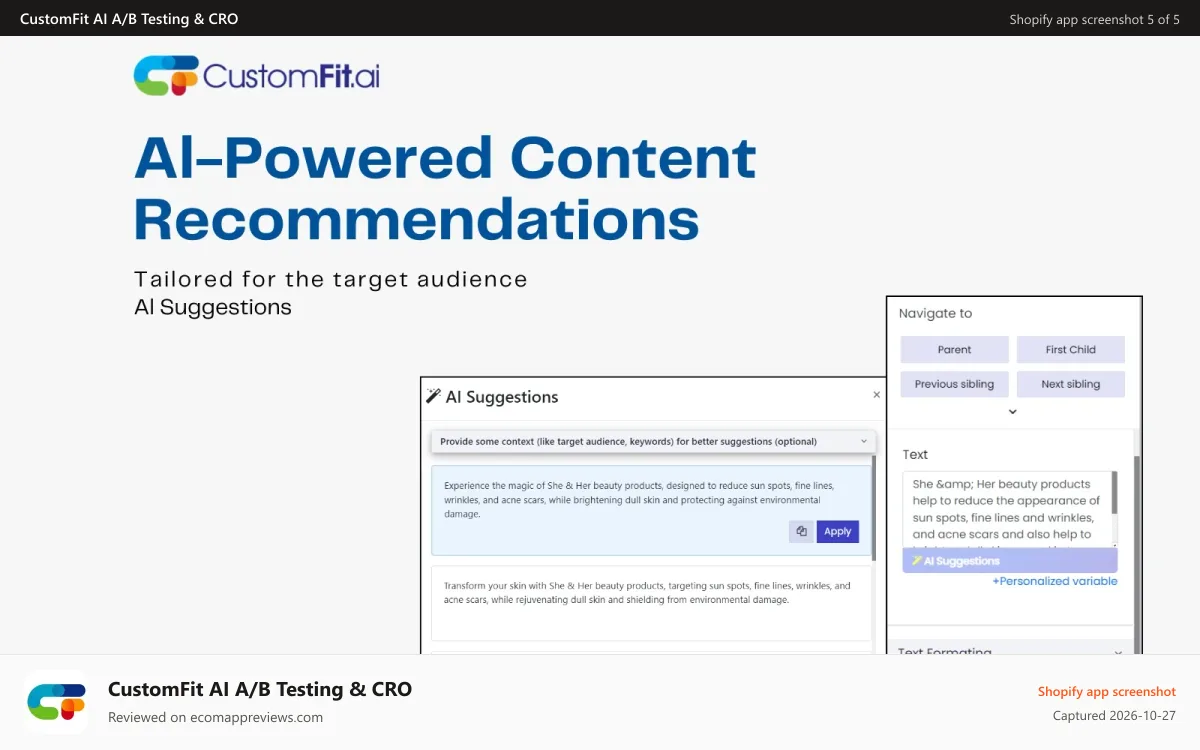Select the 'Transform your skin' suggestion card

click(651, 603)
